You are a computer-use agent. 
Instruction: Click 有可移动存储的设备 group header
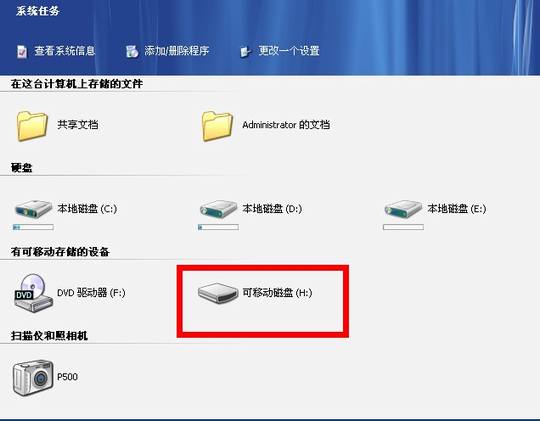coord(60,251)
